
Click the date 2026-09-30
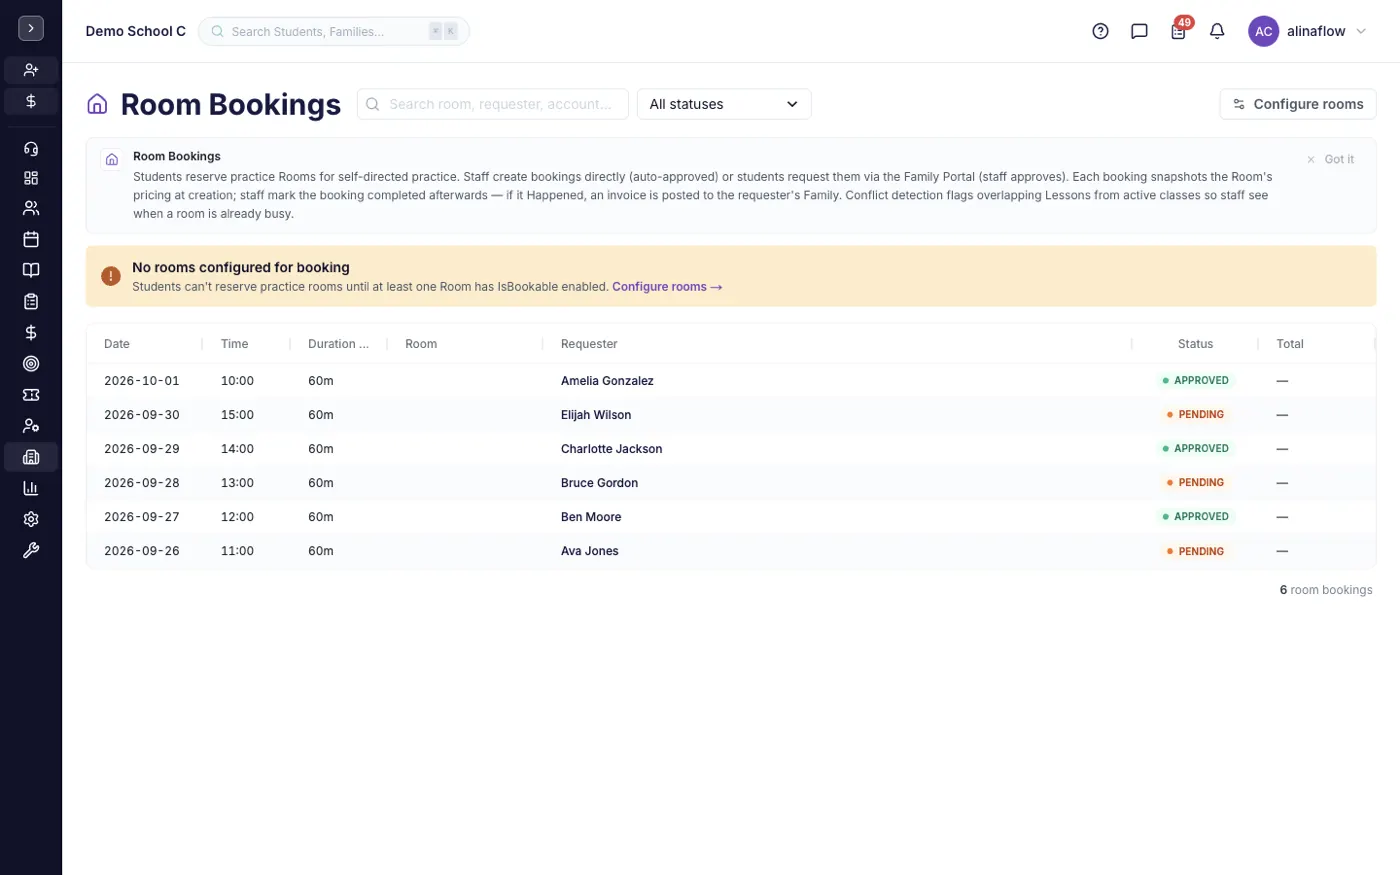click(x=142, y=414)
